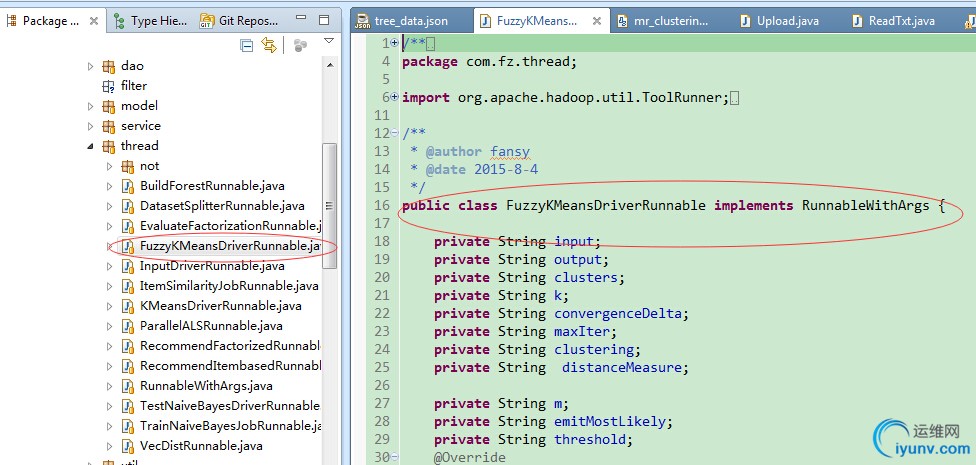
Task: Click RecommendItembasedRunnable file icon
Action: (128, 365)
